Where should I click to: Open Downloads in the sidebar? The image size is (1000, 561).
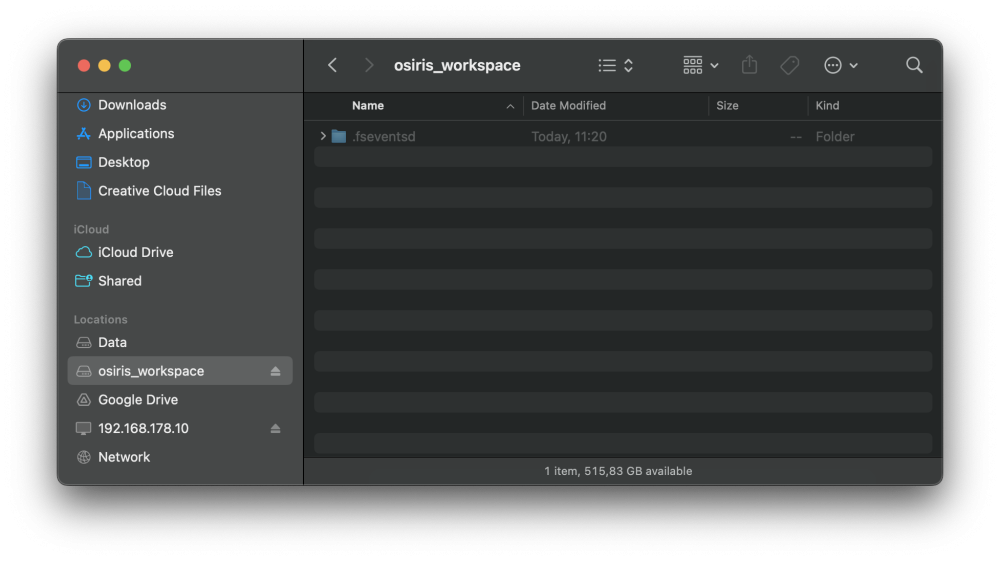[132, 105]
